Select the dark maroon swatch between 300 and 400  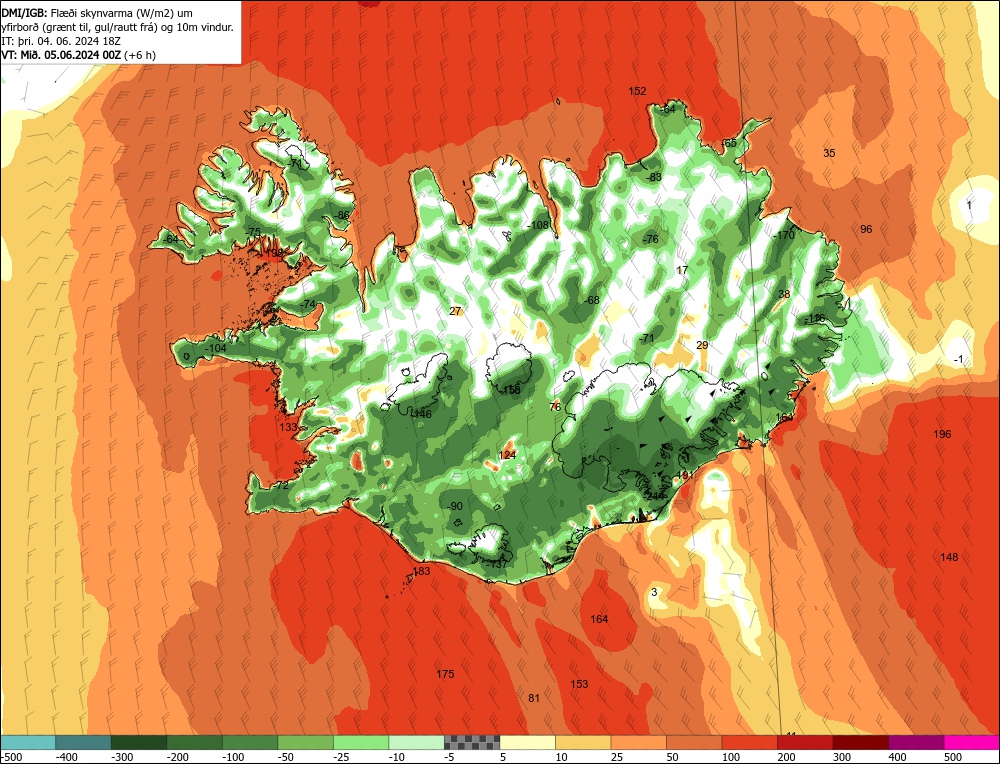click(x=860, y=742)
